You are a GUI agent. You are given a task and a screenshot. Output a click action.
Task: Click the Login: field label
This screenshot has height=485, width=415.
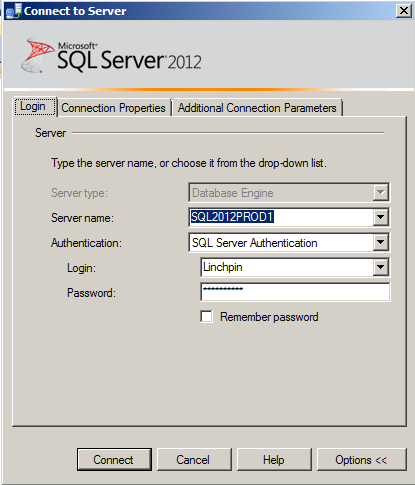tap(81, 268)
